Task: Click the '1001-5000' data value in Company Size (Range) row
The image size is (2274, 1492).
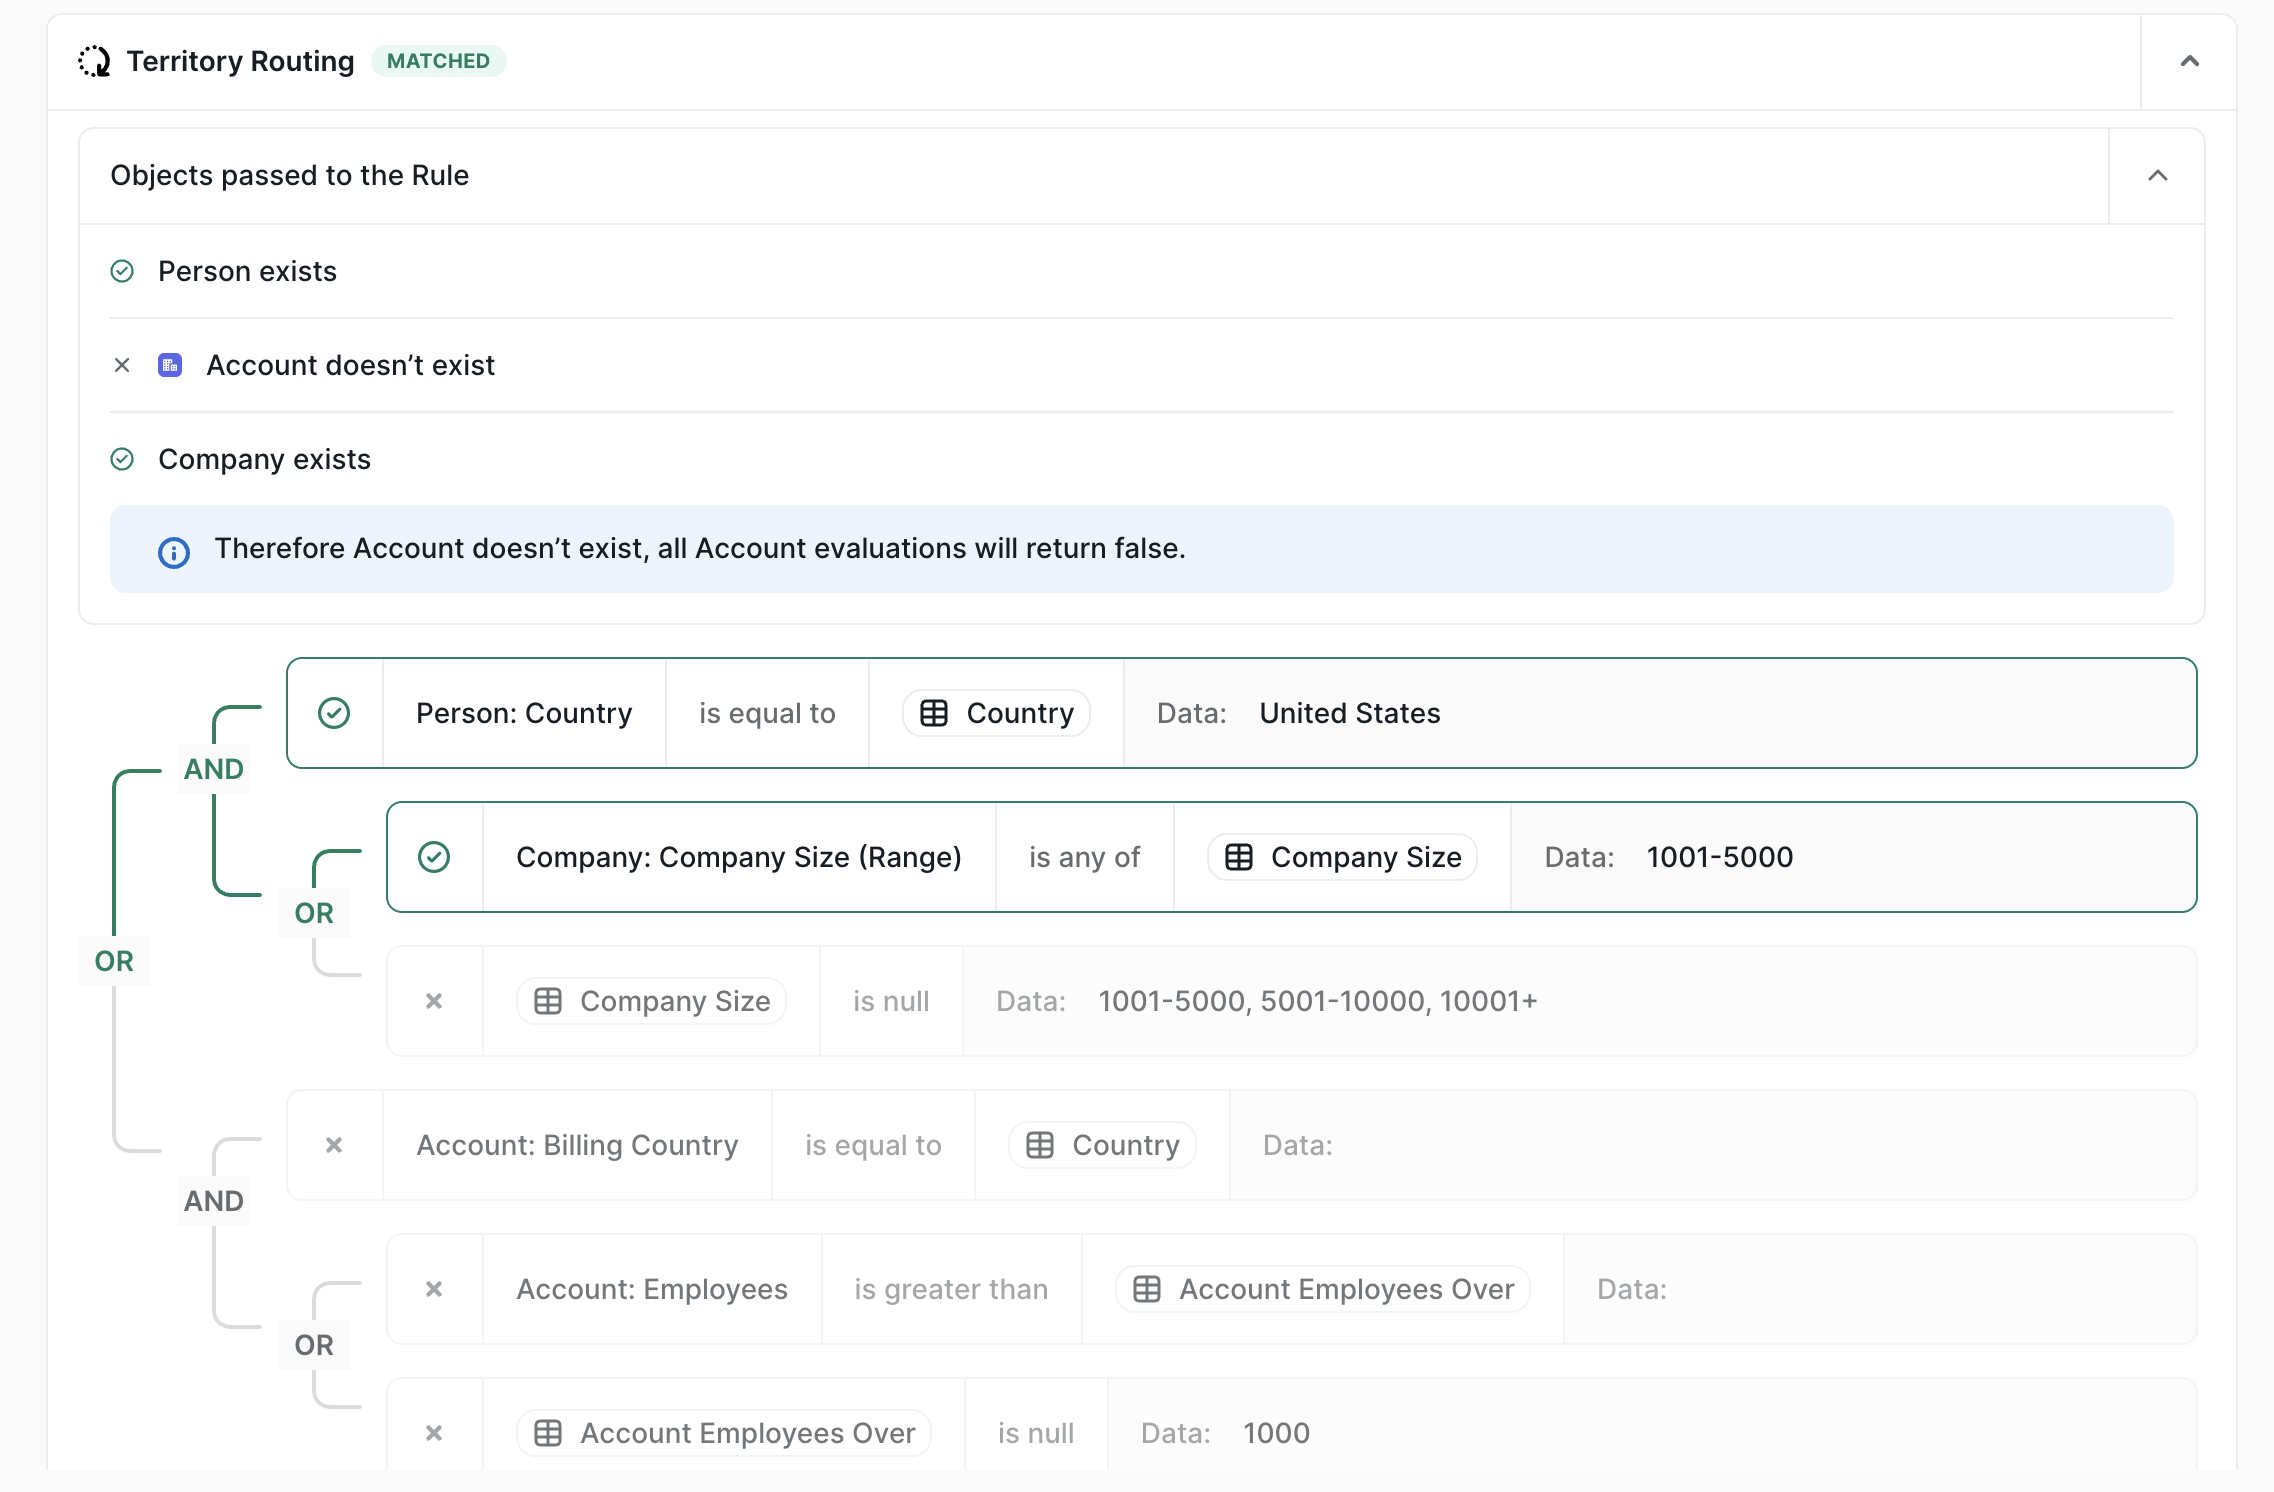Action: [1720, 857]
